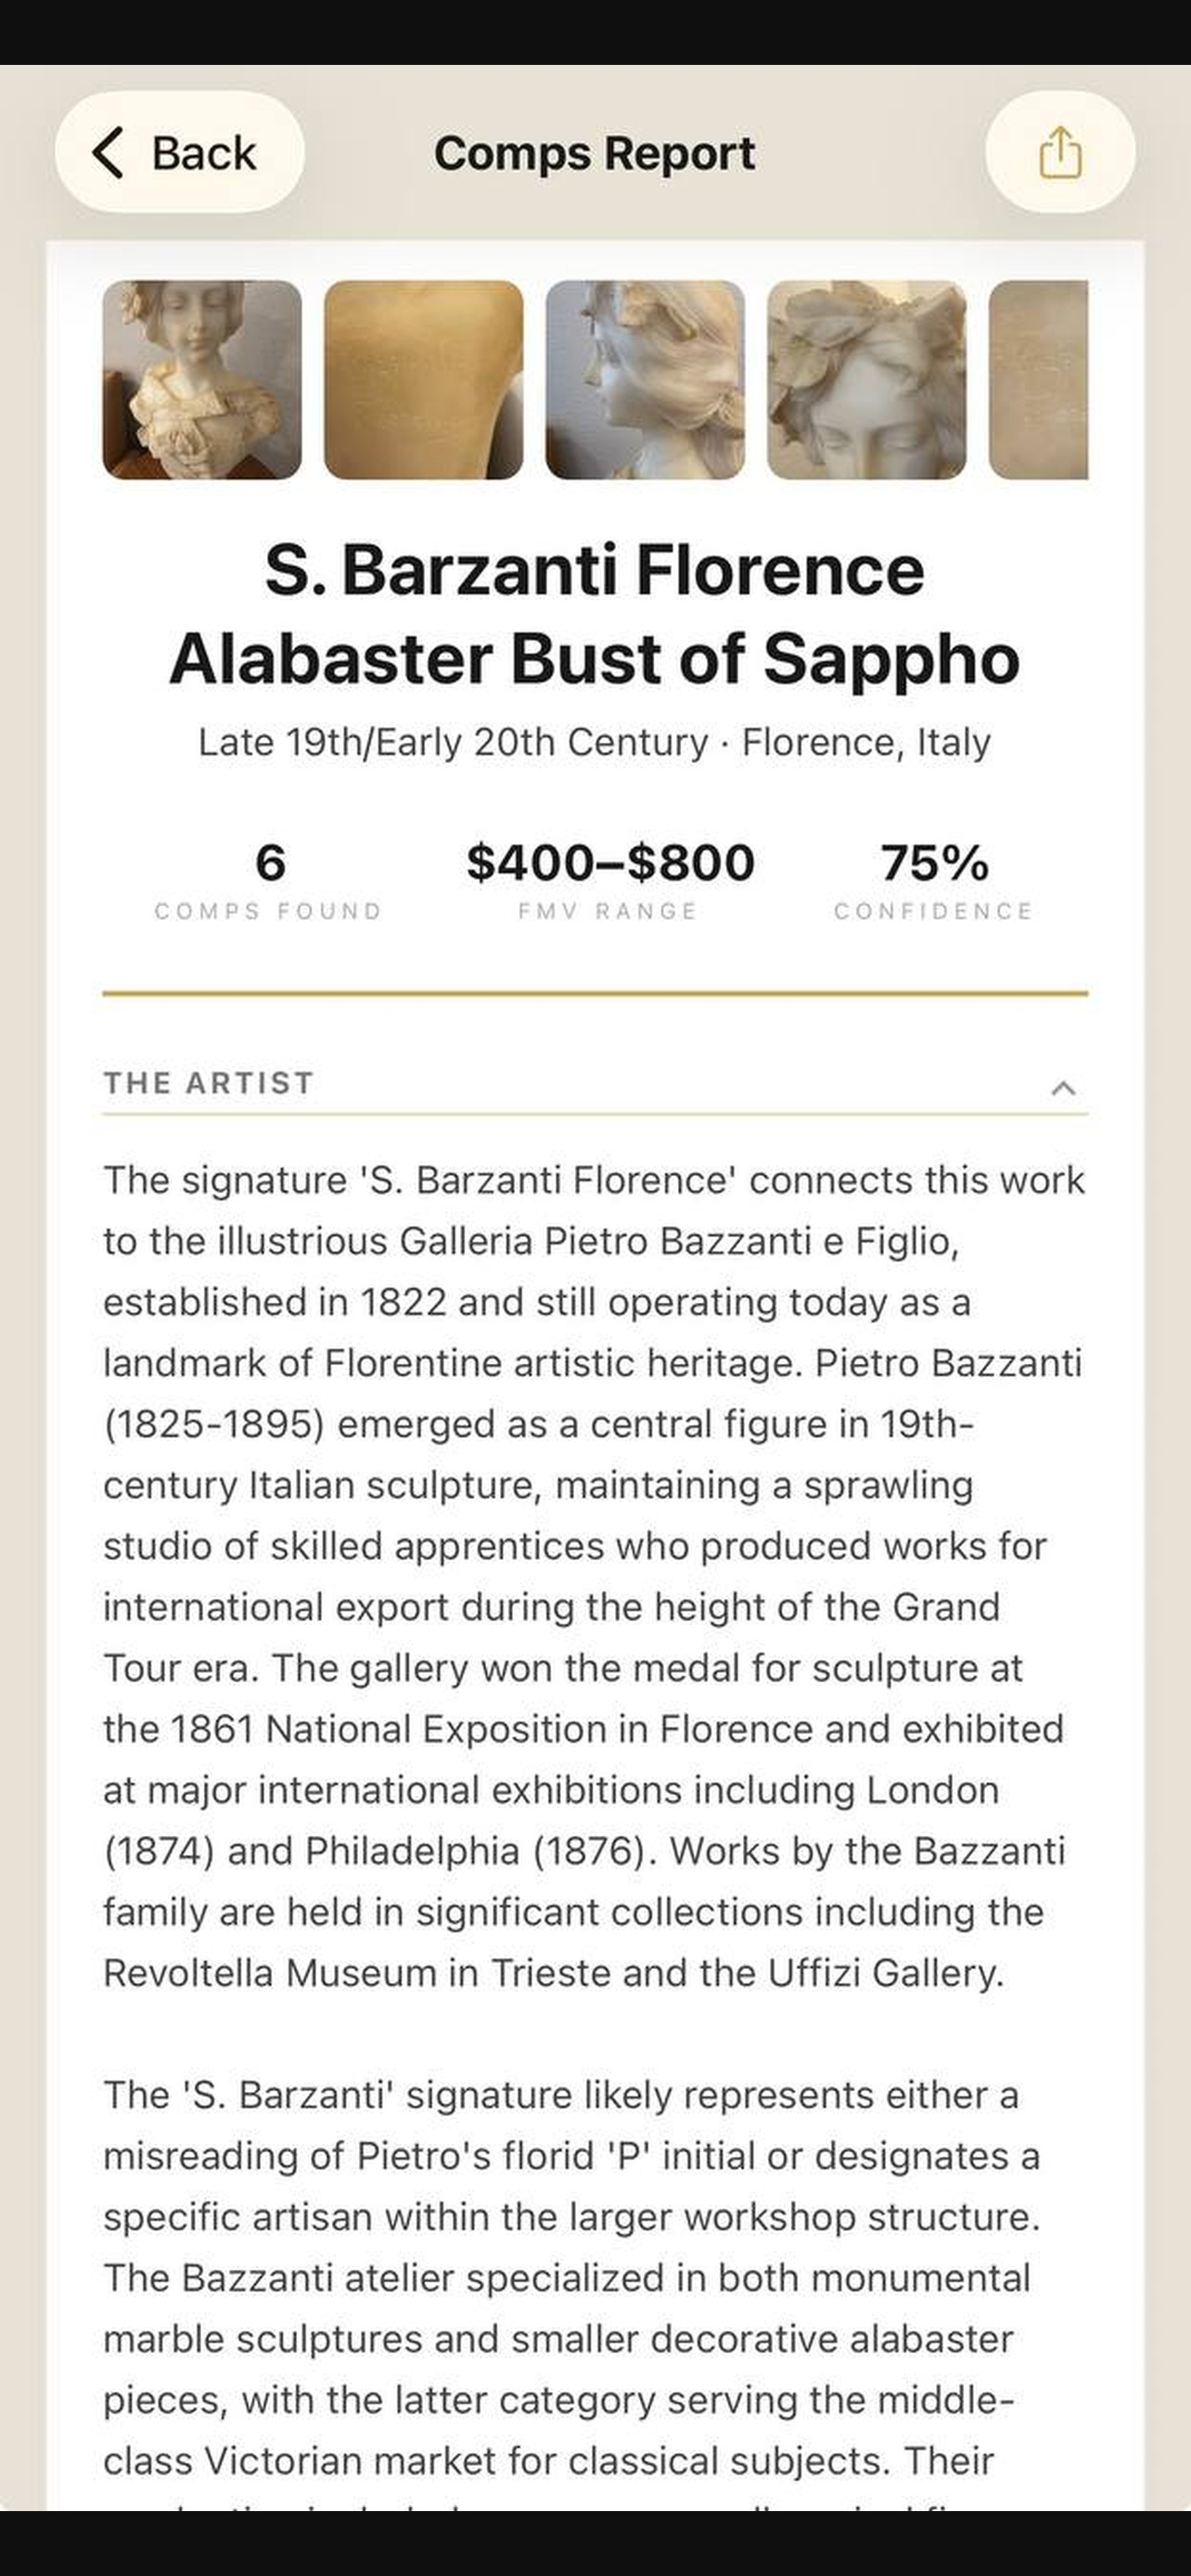Tap the CONFIDENCE caption label
Image resolution: width=1191 pixels, height=2576 pixels.
934,911
